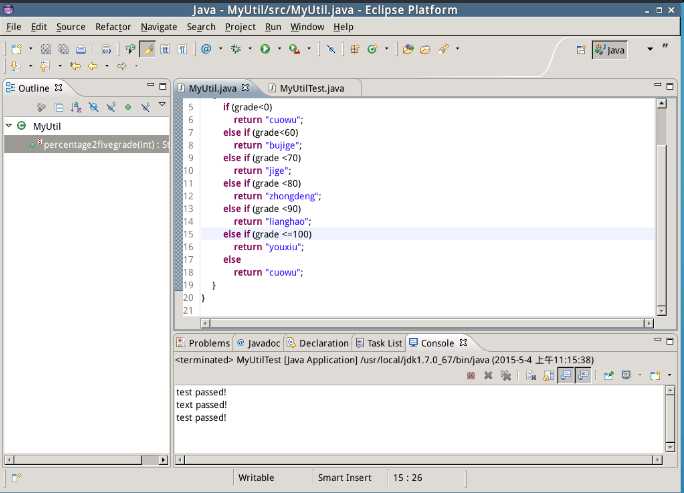Open the Refactor menu
This screenshot has width=684, height=493.
[x=113, y=27]
